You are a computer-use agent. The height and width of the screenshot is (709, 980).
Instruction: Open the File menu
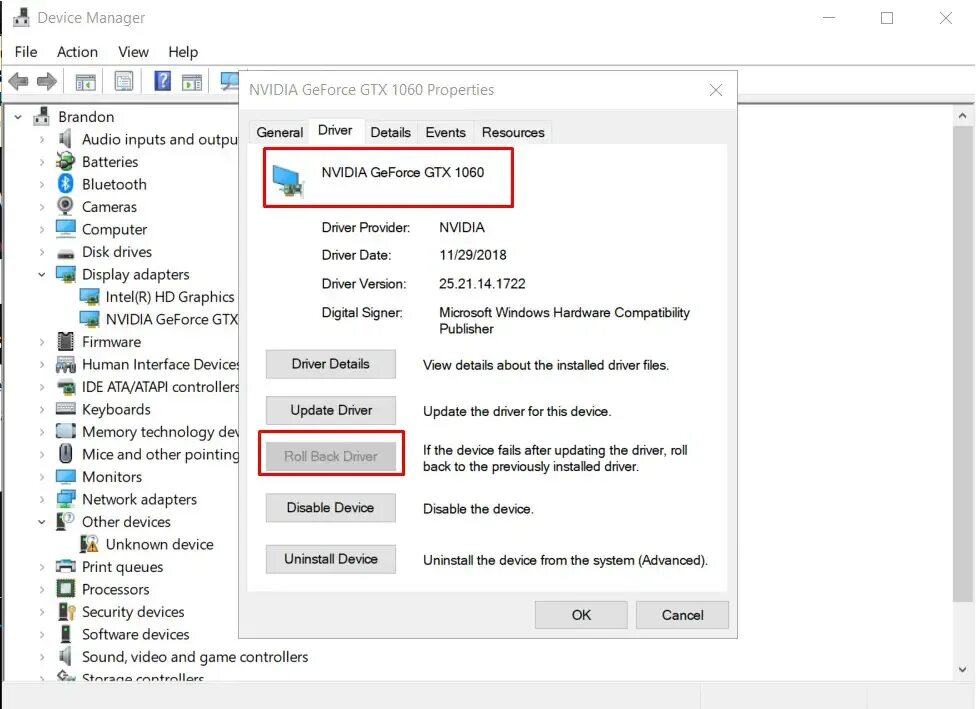tap(26, 52)
